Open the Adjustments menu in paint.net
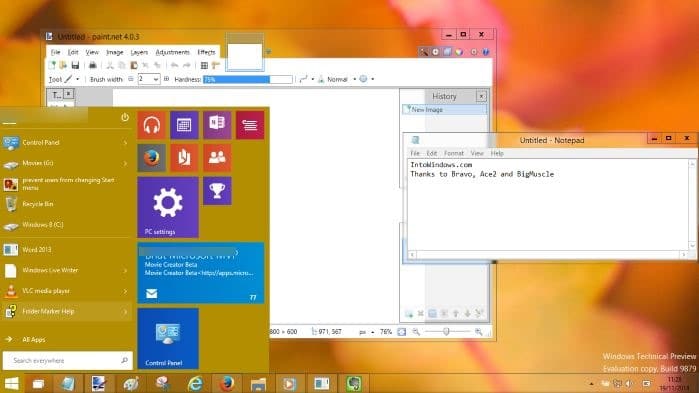The width and height of the screenshot is (699, 393). tap(173, 52)
